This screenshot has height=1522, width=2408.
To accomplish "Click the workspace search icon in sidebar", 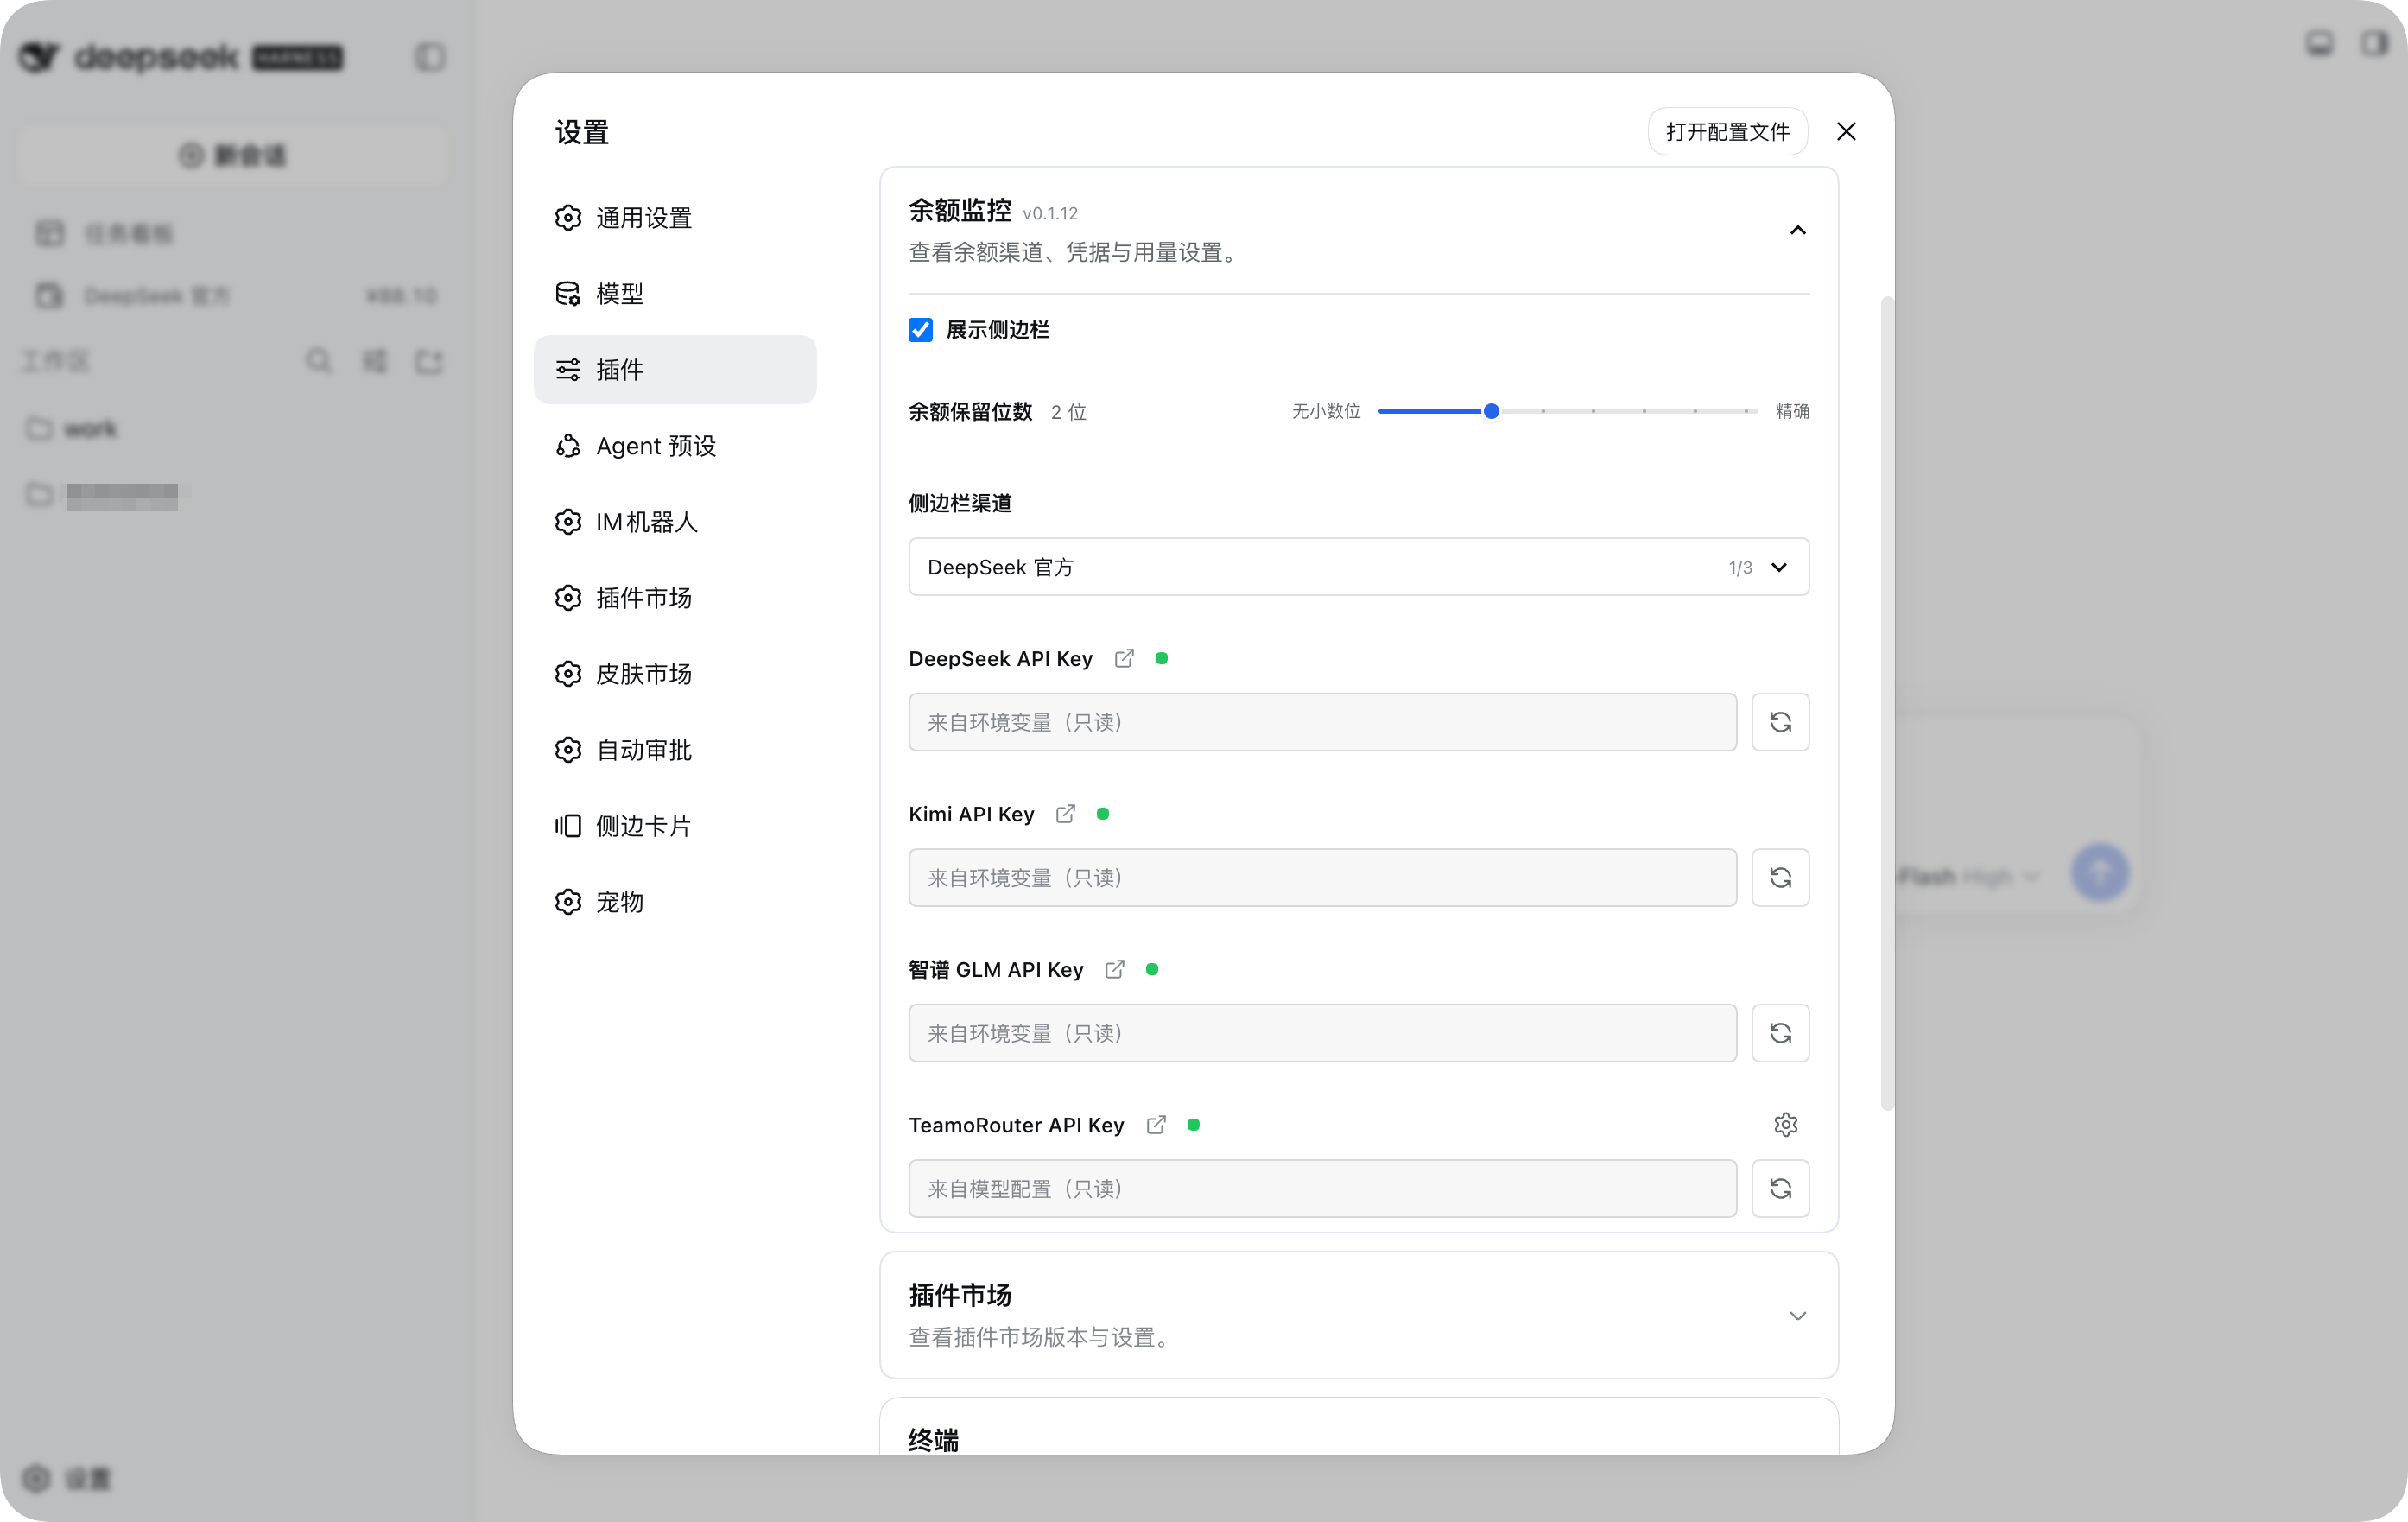I will (318, 360).
